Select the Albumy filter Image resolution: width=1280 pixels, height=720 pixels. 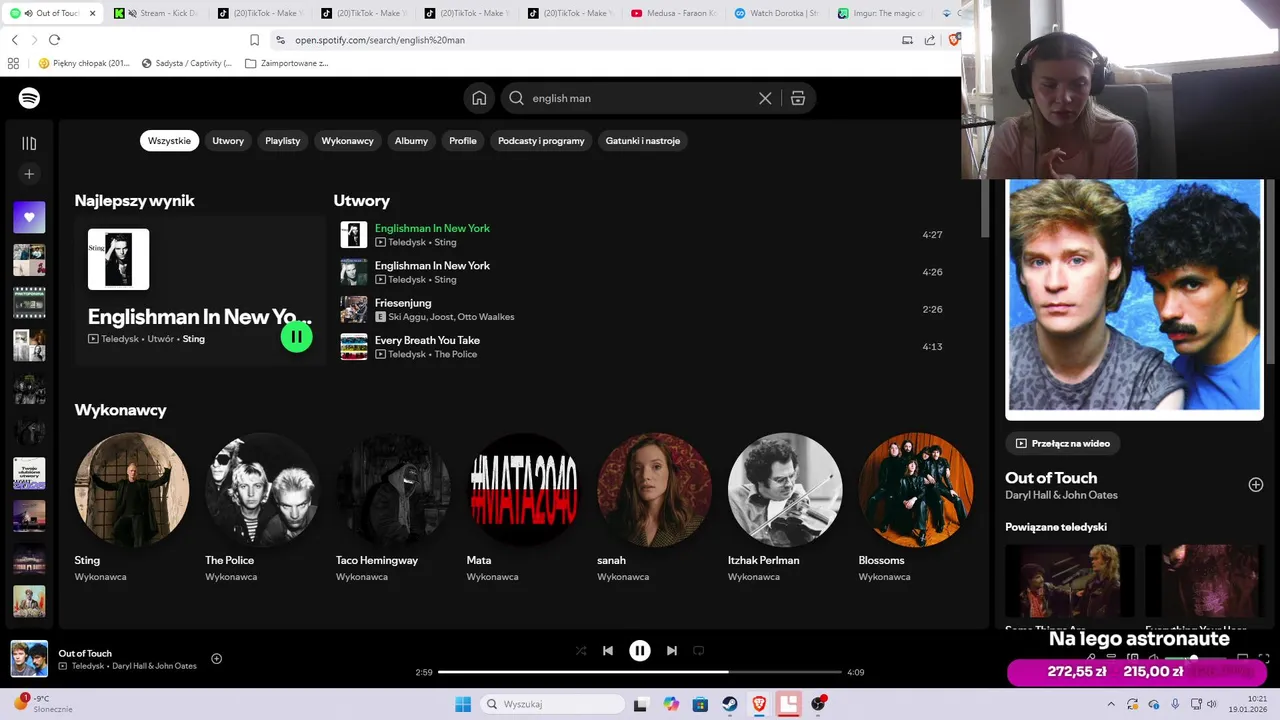[411, 141]
